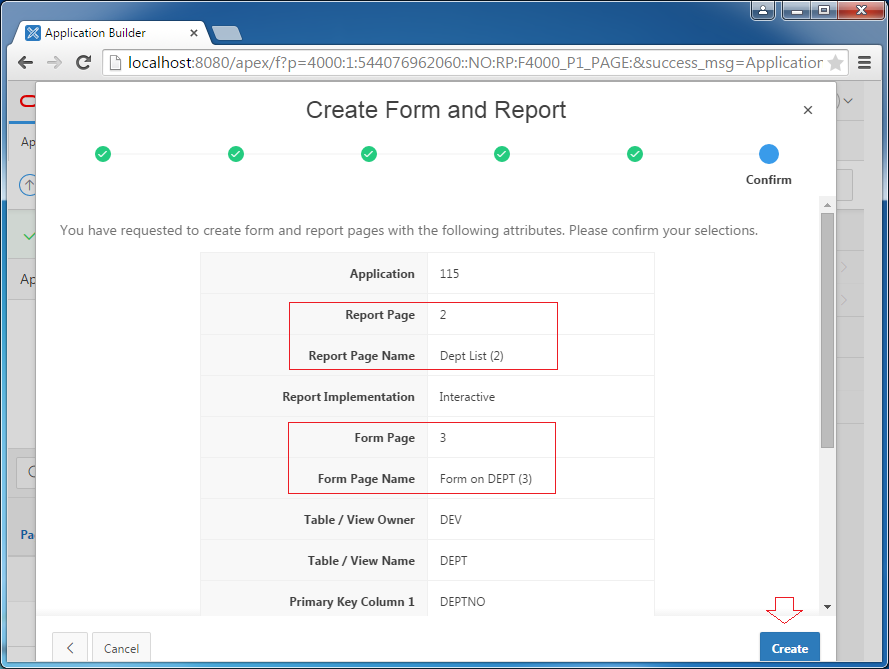The width and height of the screenshot is (889, 669).
Task: Click the page icon in the address bar
Action: pos(115,62)
